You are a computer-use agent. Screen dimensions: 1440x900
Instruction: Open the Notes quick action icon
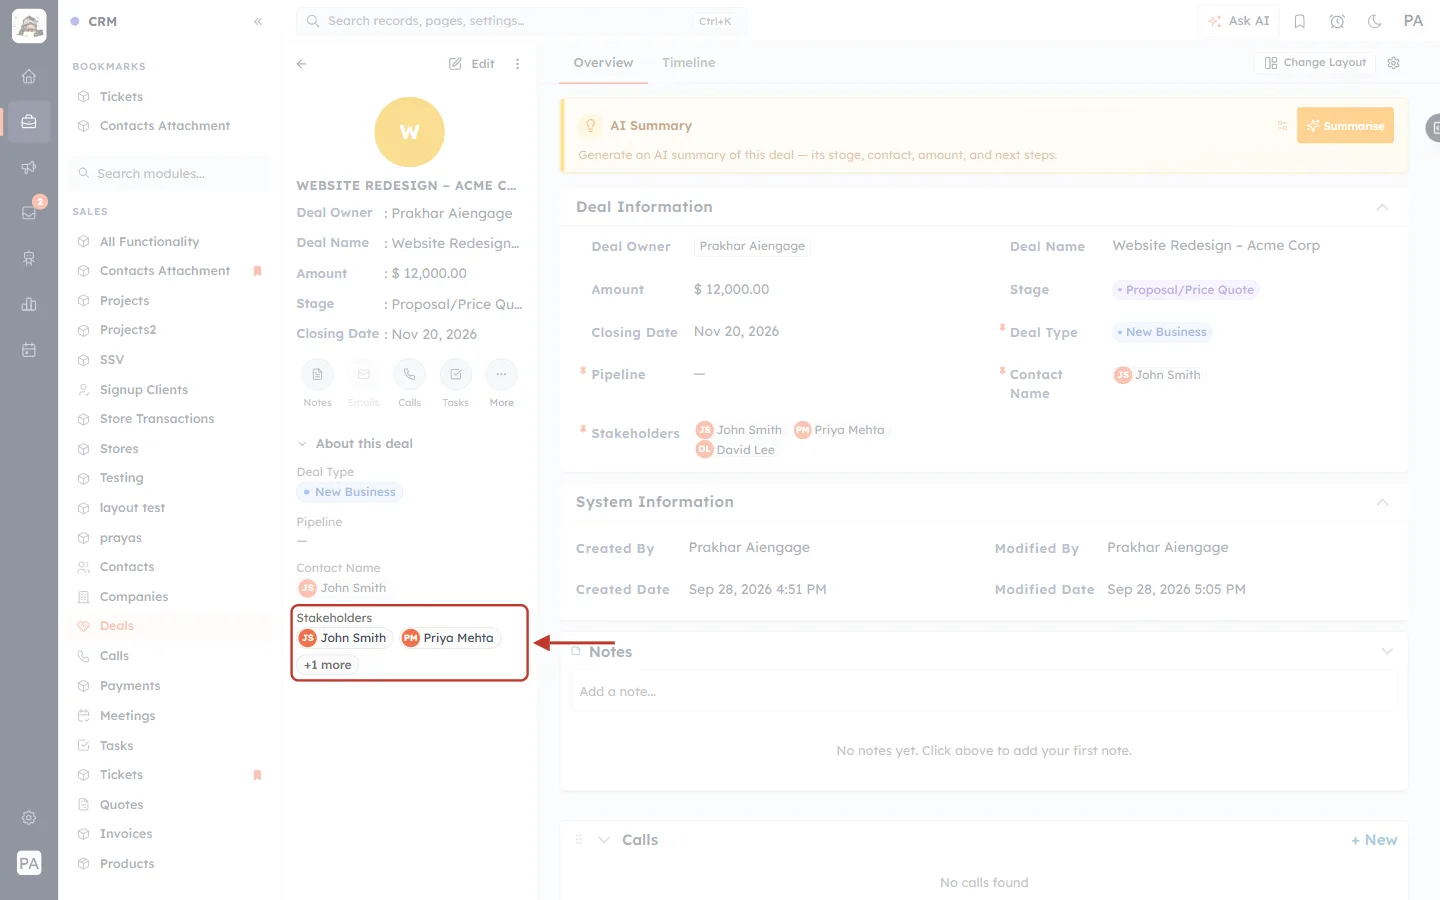point(317,374)
